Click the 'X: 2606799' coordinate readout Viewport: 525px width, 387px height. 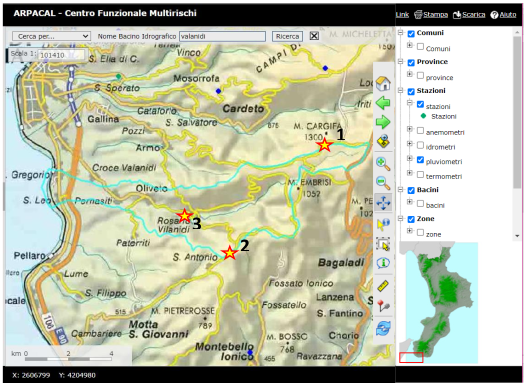pyautogui.click(x=31, y=375)
